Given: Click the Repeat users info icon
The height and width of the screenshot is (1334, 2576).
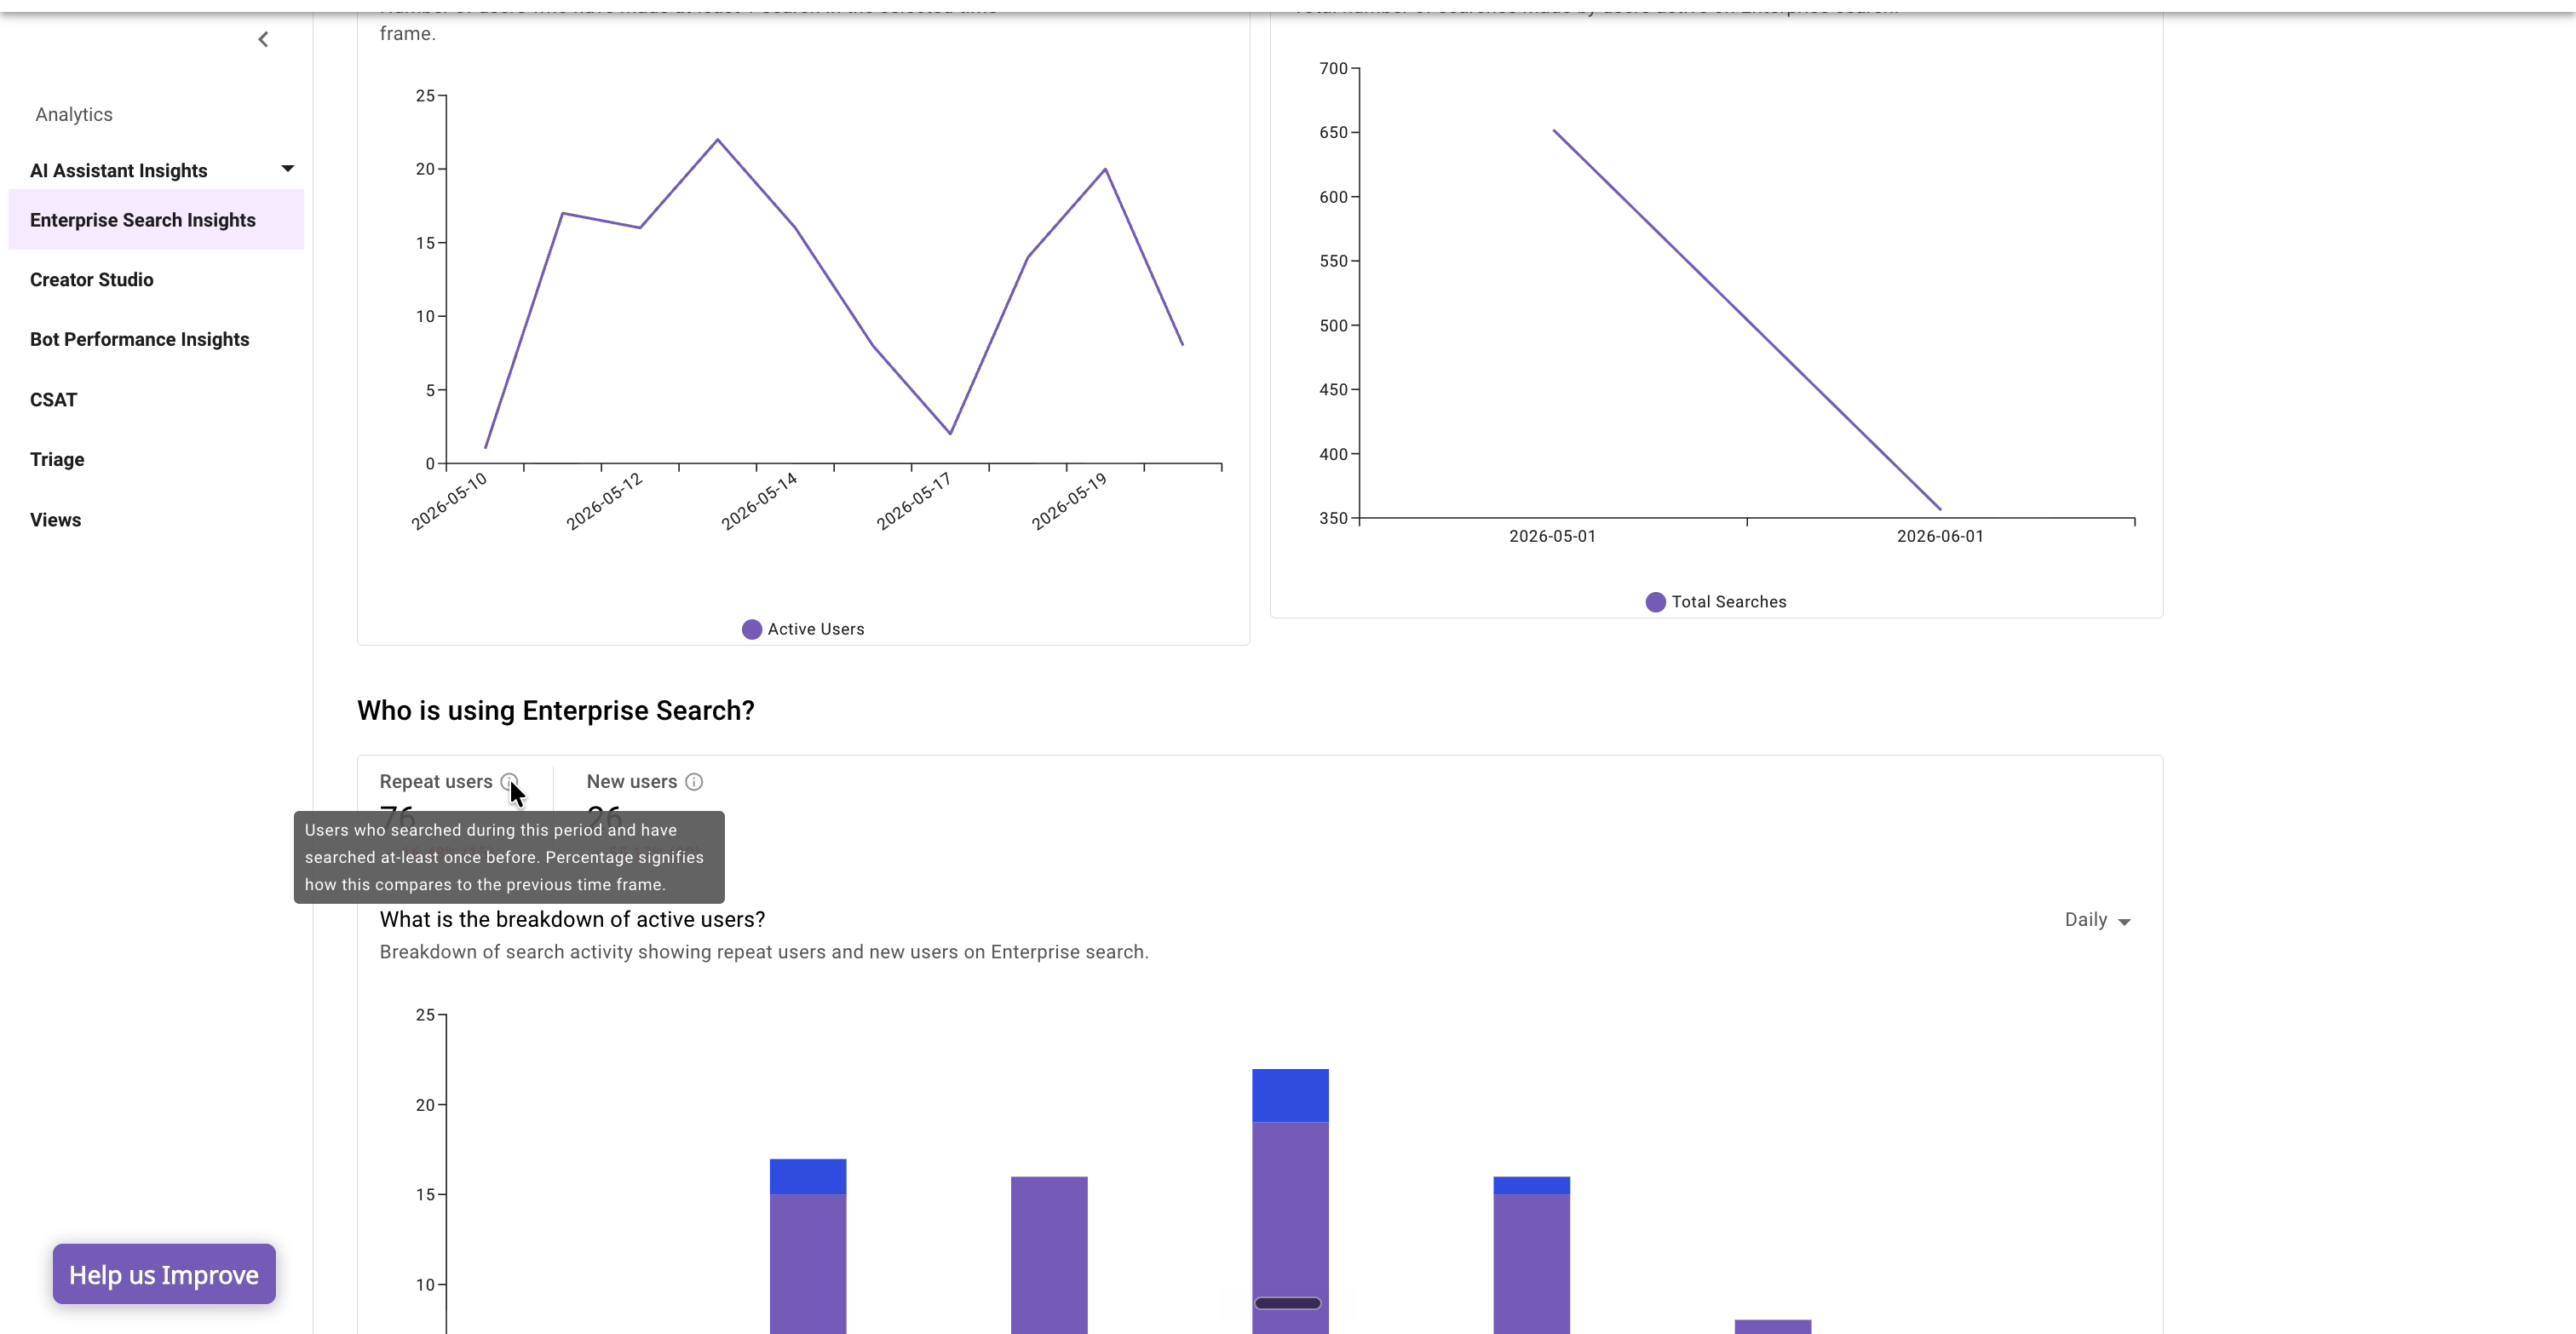Looking at the screenshot, I should 509,782.
